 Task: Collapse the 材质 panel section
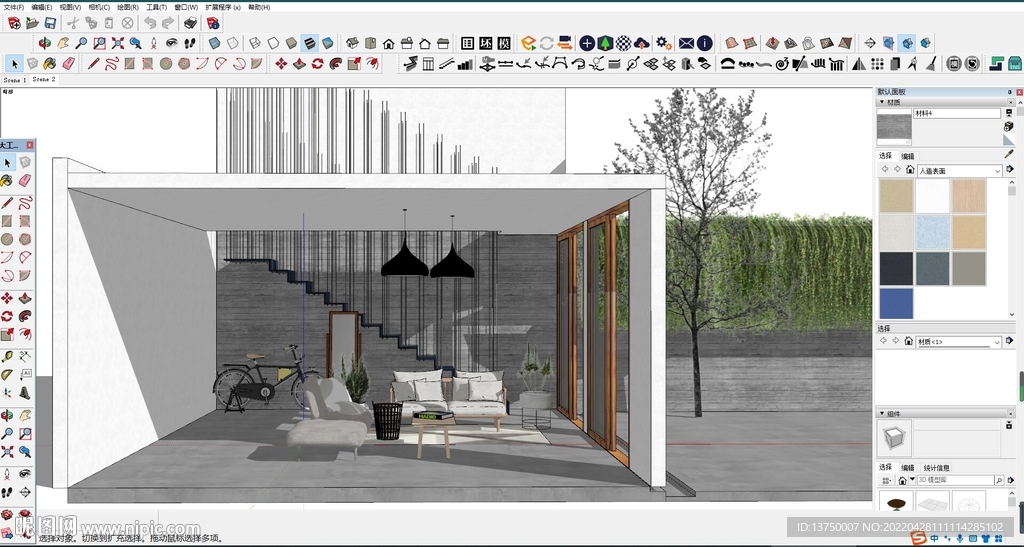click(x=882, y=102)
